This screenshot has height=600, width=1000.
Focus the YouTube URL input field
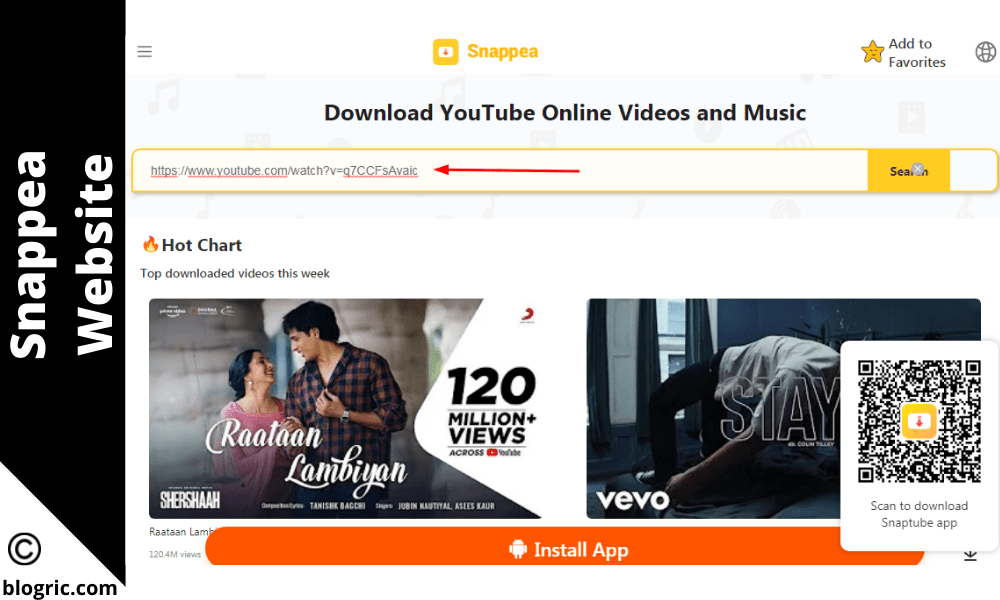pos(500,171)
